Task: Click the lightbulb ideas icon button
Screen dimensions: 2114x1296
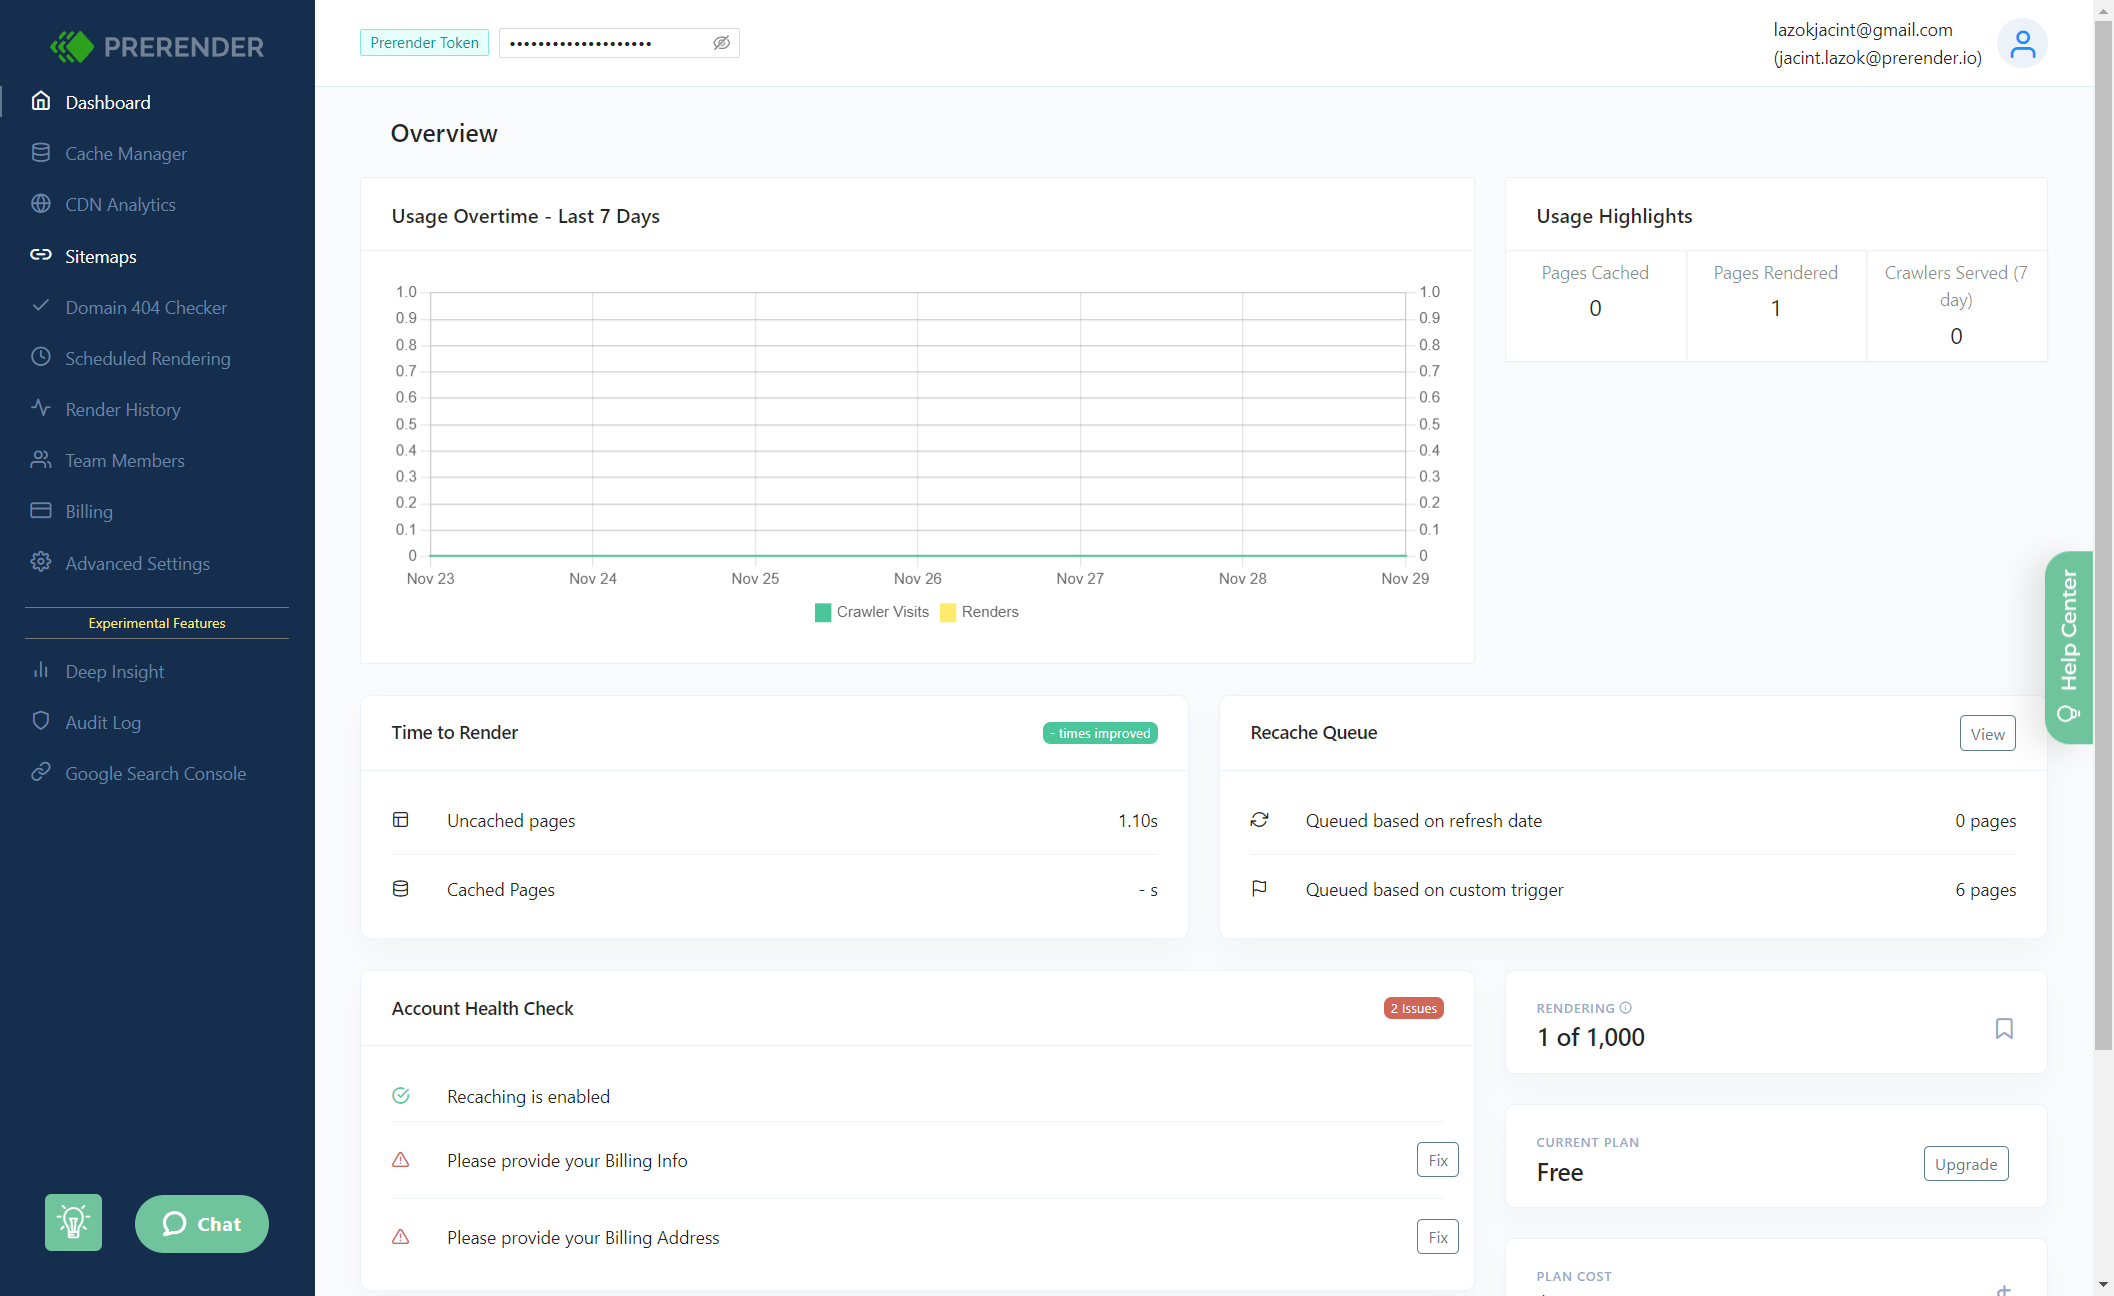Action: click(73, 1222)
